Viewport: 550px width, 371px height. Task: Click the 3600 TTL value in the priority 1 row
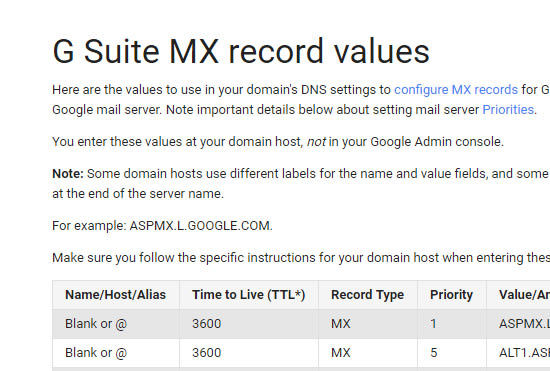[x=206, y=324]
